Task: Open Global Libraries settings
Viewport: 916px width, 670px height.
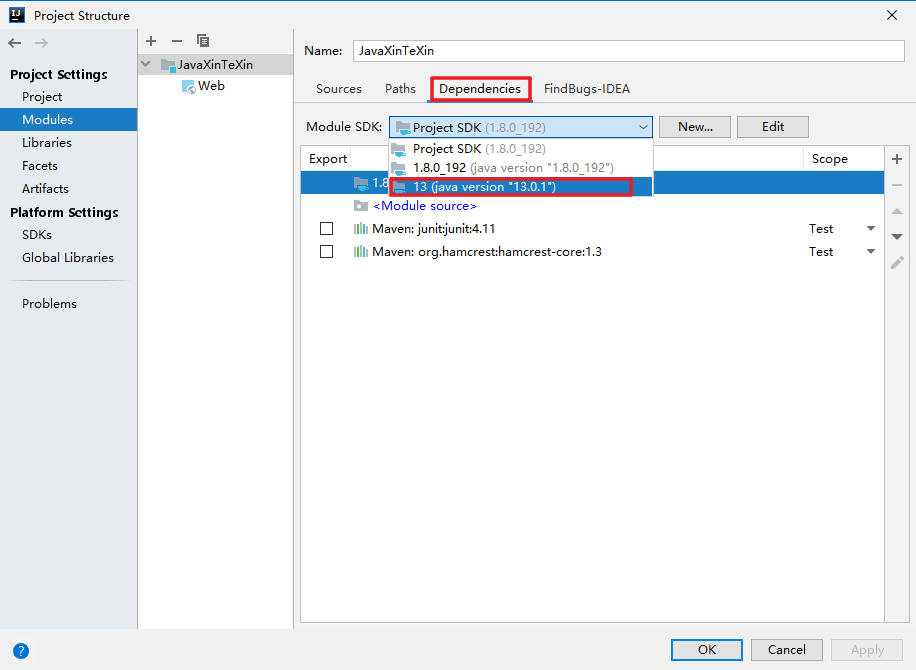Action: (68, 258)
